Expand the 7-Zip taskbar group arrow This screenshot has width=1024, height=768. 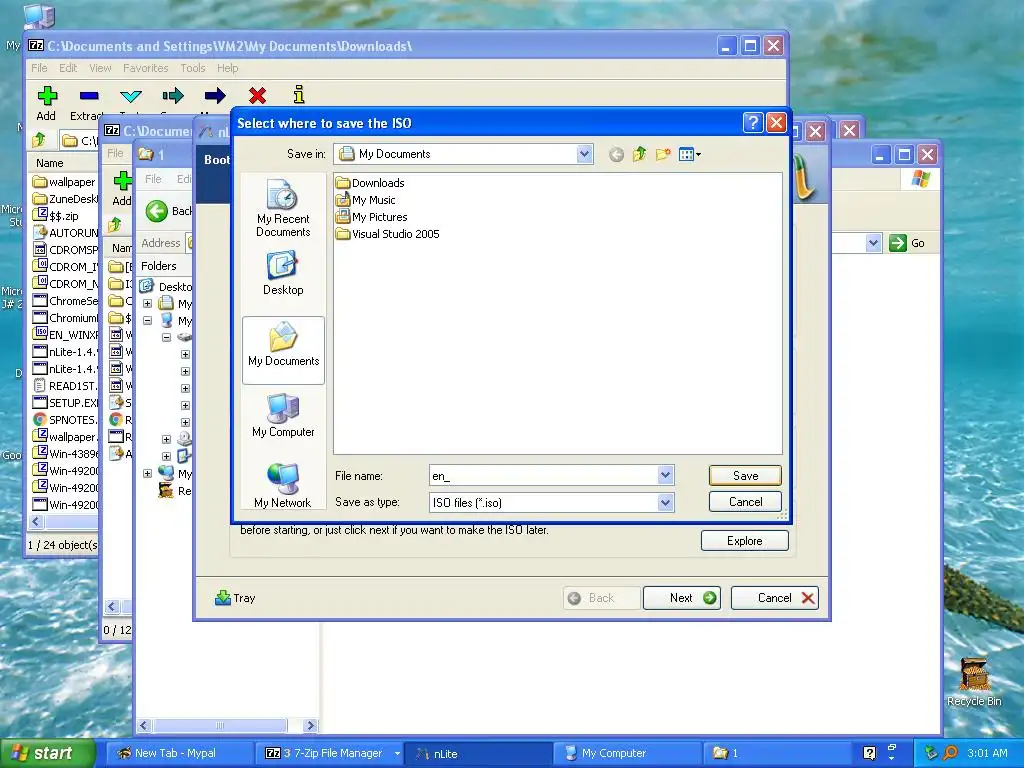coord(396,753)
